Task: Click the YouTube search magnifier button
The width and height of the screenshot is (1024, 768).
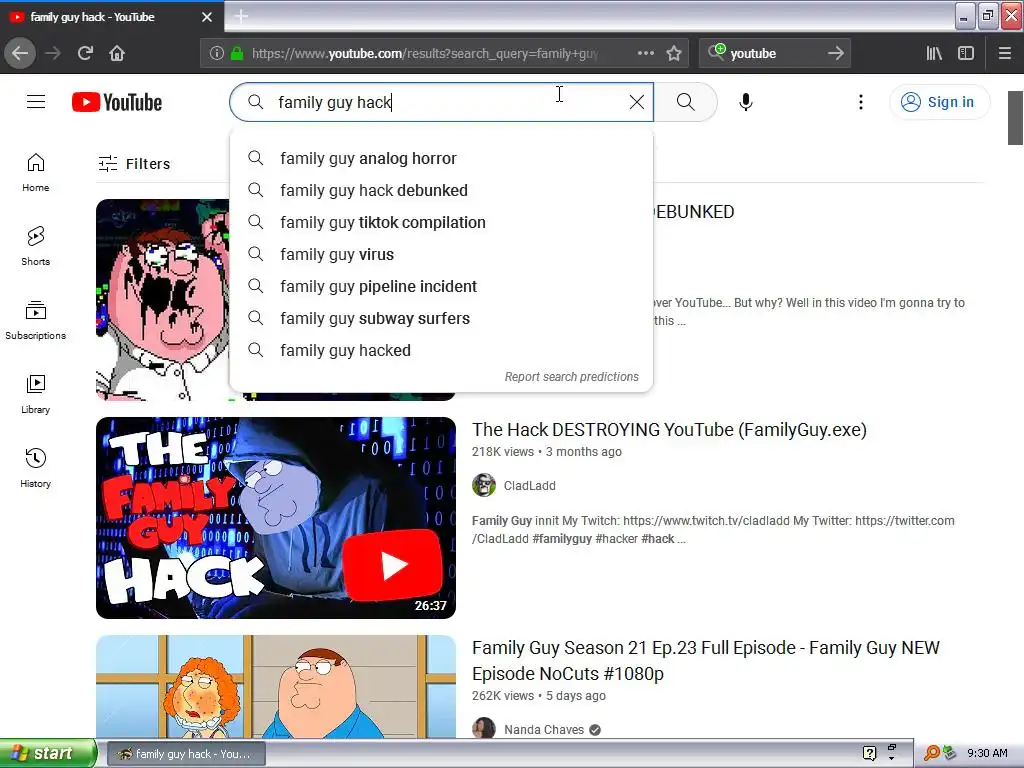Action: click(686, 102)
